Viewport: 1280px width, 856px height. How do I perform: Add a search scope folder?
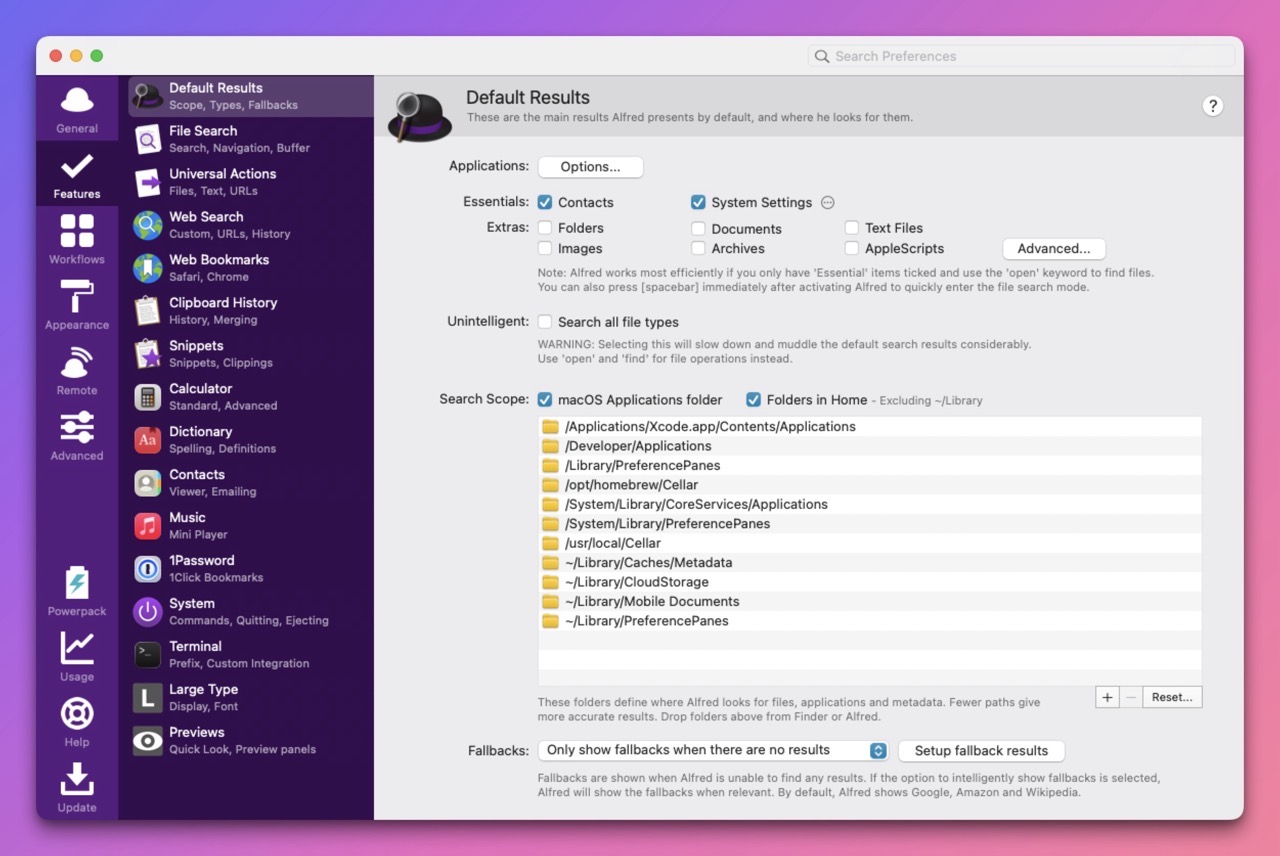1107,697
